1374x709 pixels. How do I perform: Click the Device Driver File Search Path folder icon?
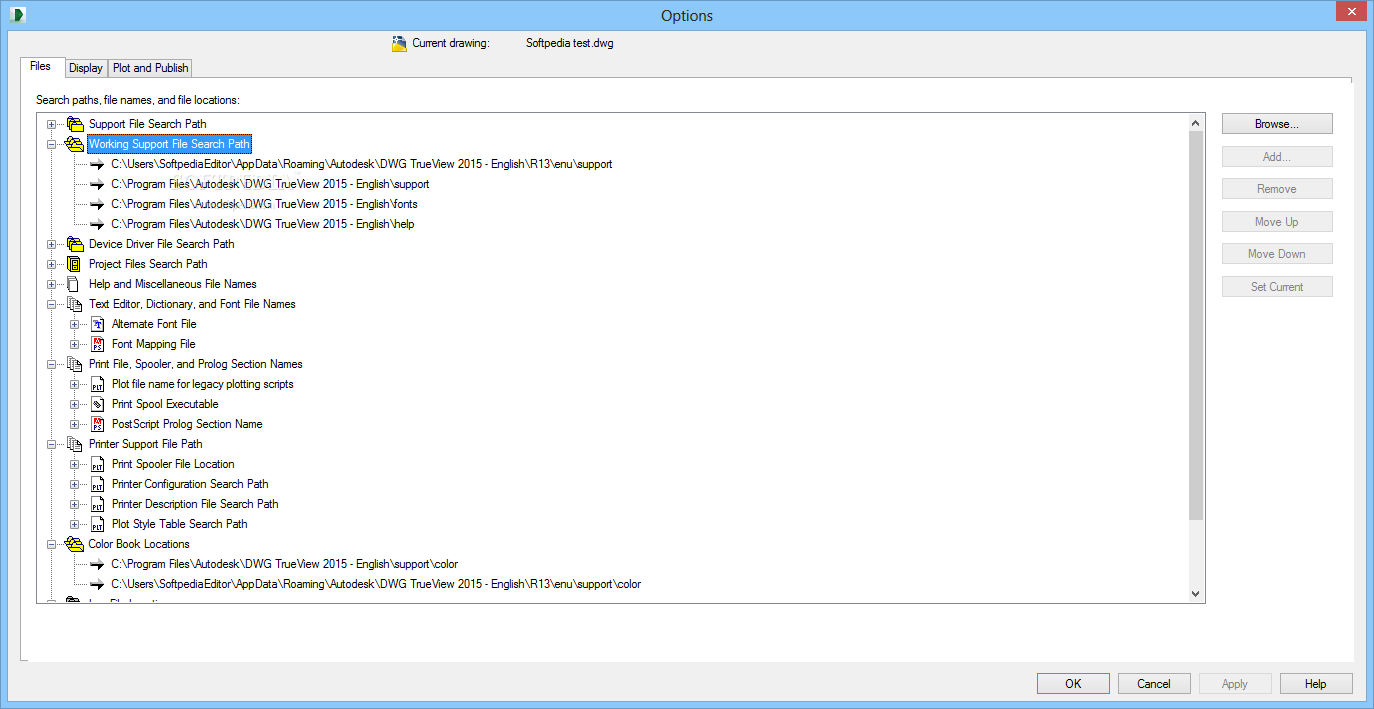75,244
